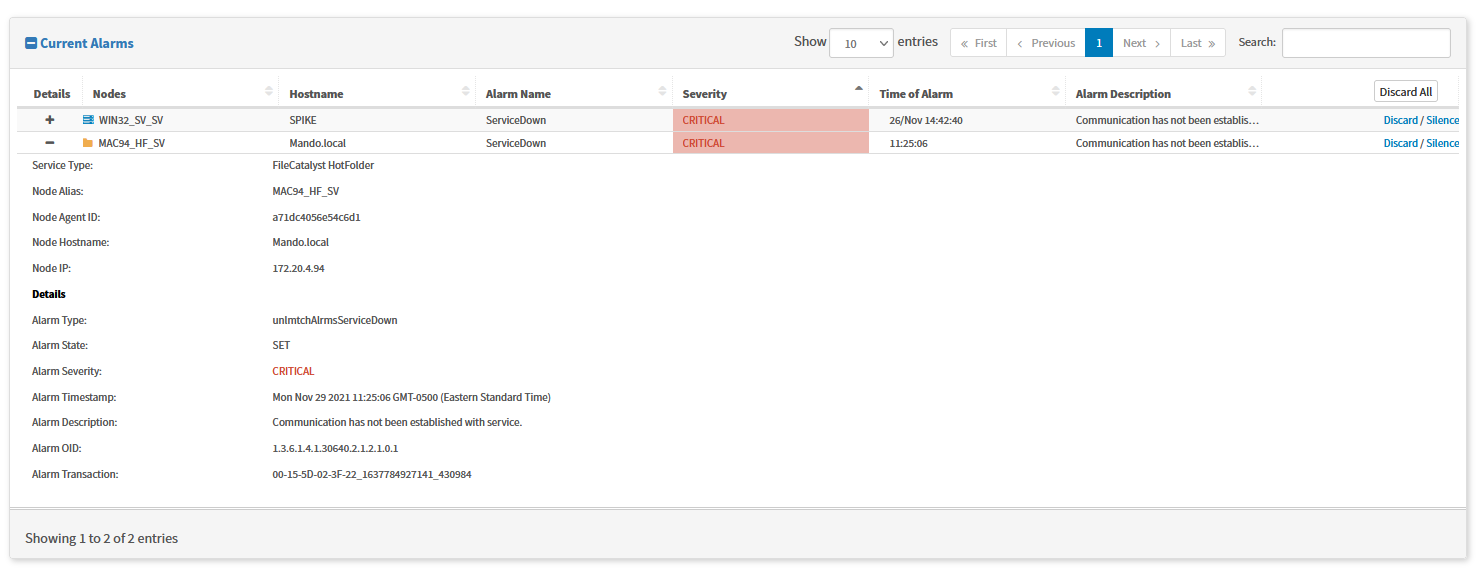Image resolution: width=1479 pixels, height=577 pixels.
Task: Click into the Search input field
Action: click(1365, 43)
